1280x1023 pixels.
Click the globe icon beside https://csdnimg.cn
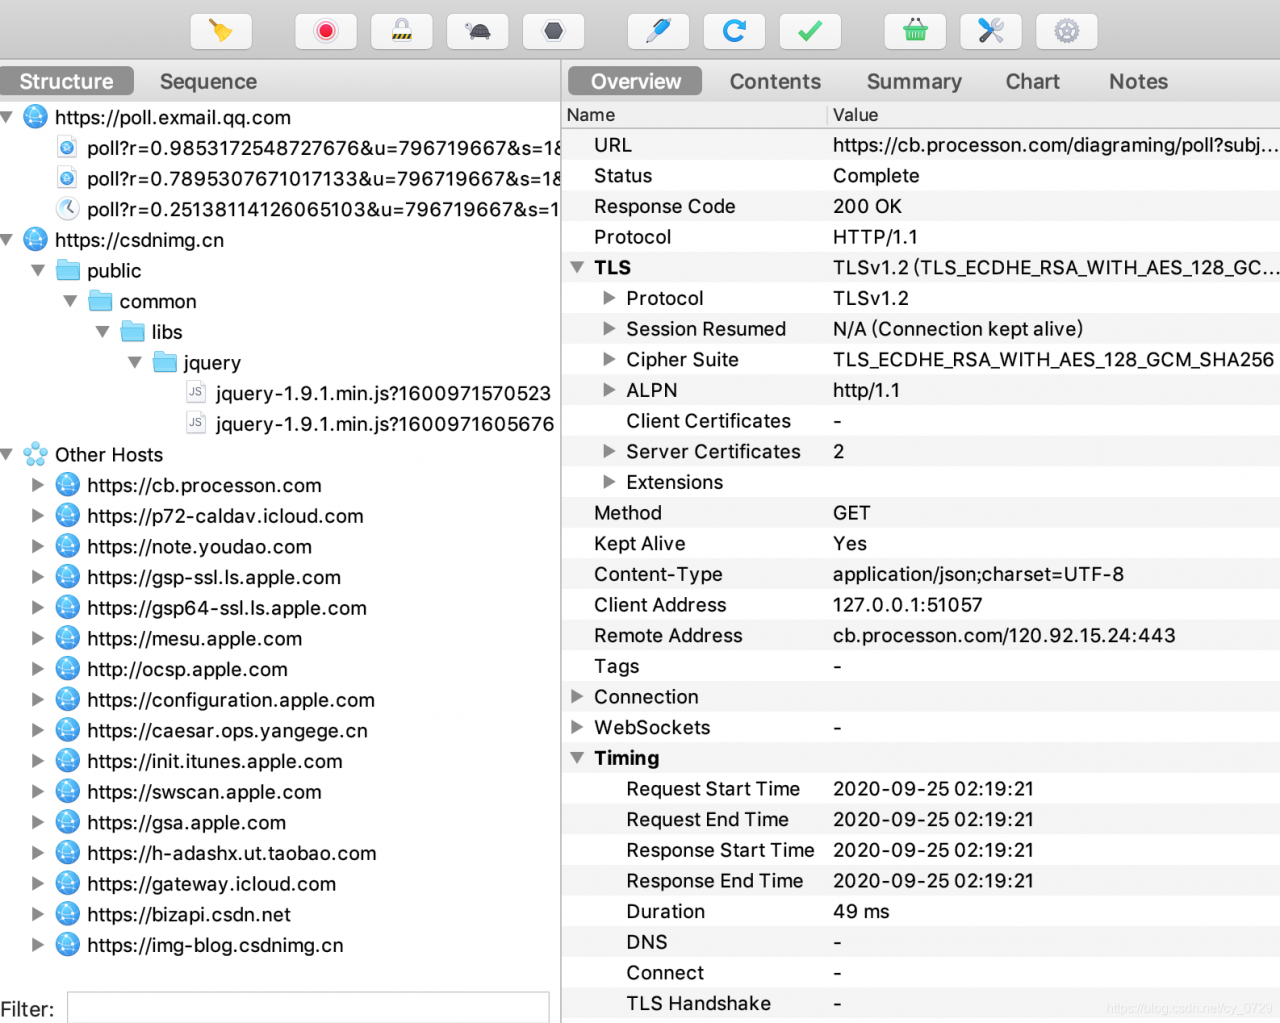click(x=35, y=240)
